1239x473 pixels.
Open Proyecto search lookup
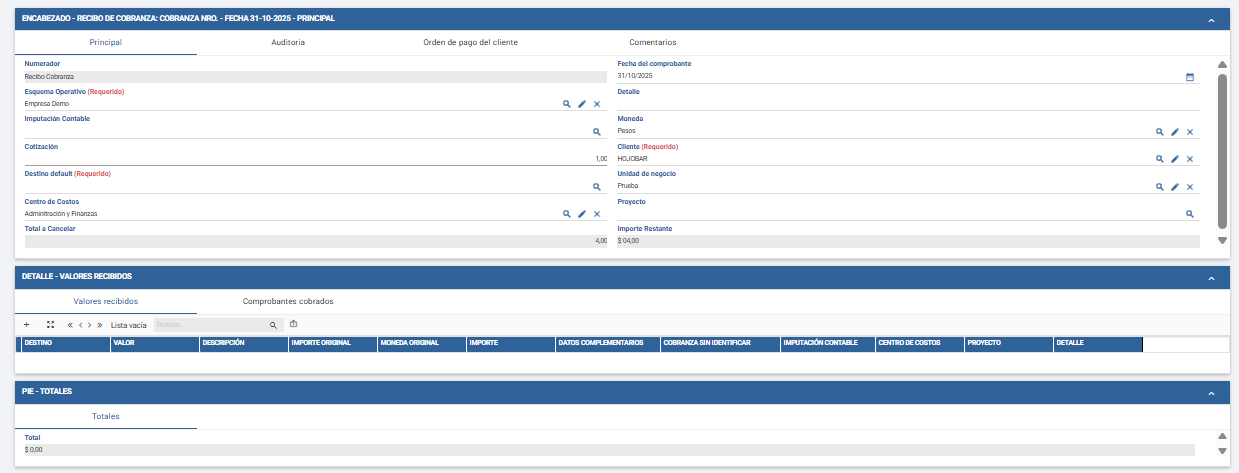pos(1190,214)
